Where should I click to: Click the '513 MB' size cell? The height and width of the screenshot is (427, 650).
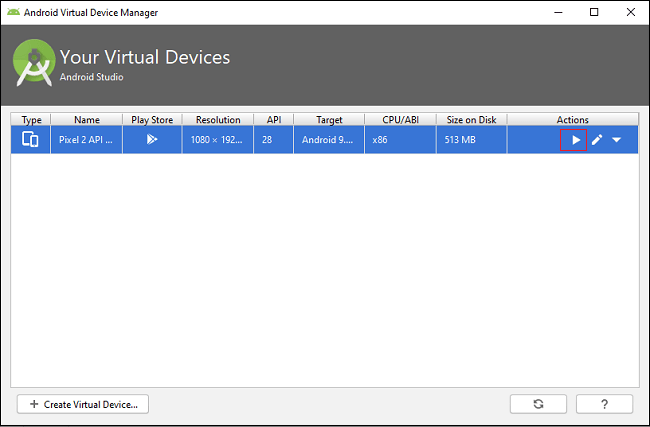tap(471, 140)
